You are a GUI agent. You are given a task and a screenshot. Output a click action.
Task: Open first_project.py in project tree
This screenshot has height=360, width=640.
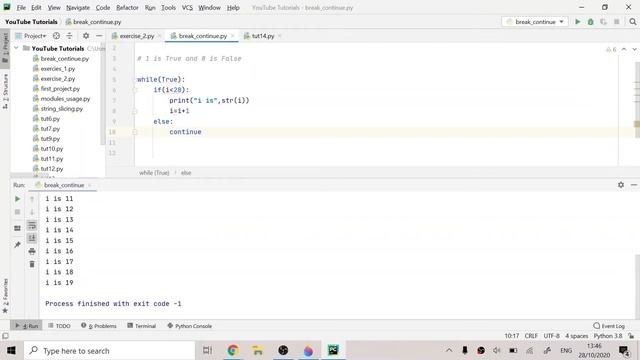(x=60, y=89)
